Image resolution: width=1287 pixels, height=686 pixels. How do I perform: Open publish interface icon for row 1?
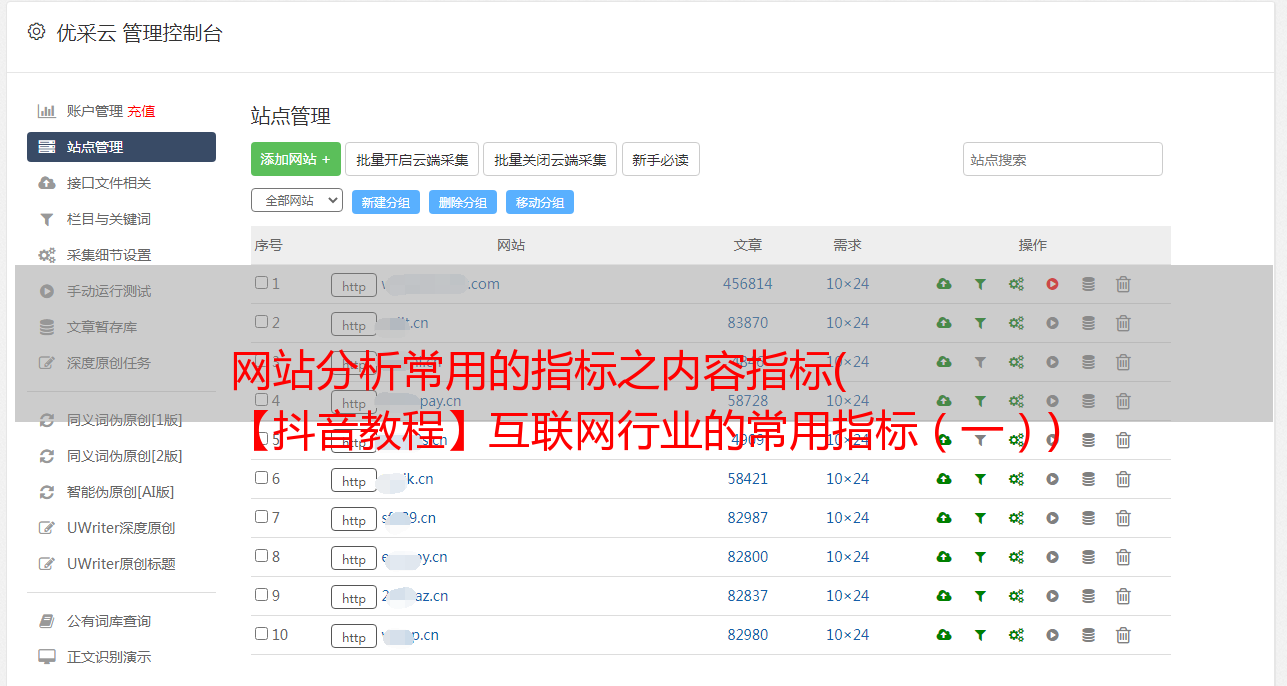coord(944,284)
